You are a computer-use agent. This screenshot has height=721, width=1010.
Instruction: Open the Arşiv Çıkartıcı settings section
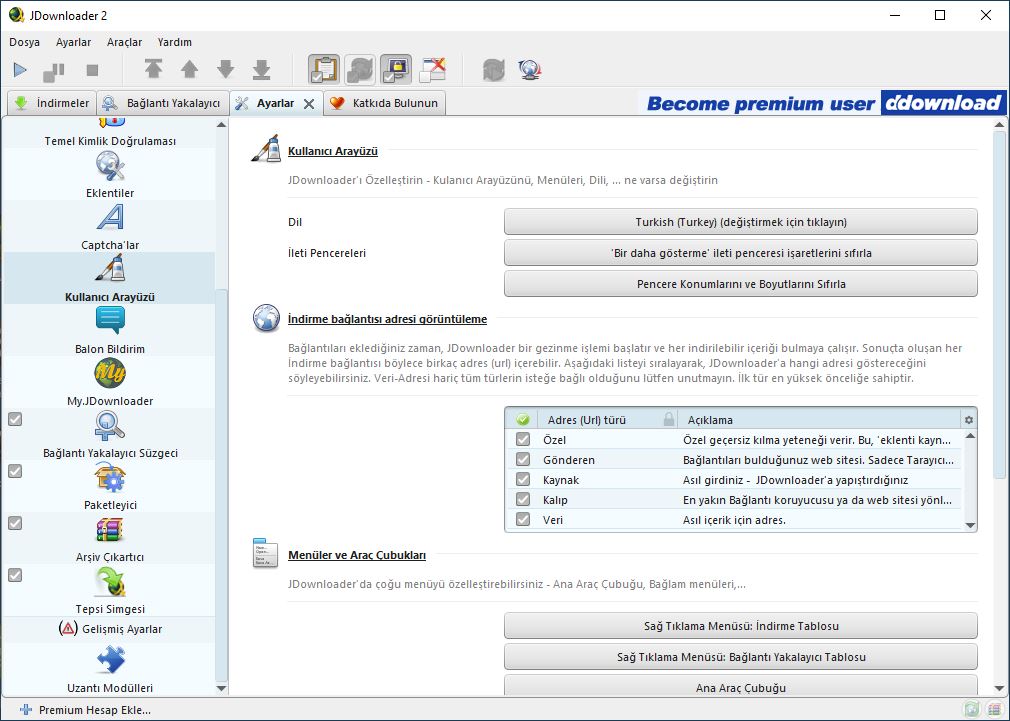coord(110,539)
